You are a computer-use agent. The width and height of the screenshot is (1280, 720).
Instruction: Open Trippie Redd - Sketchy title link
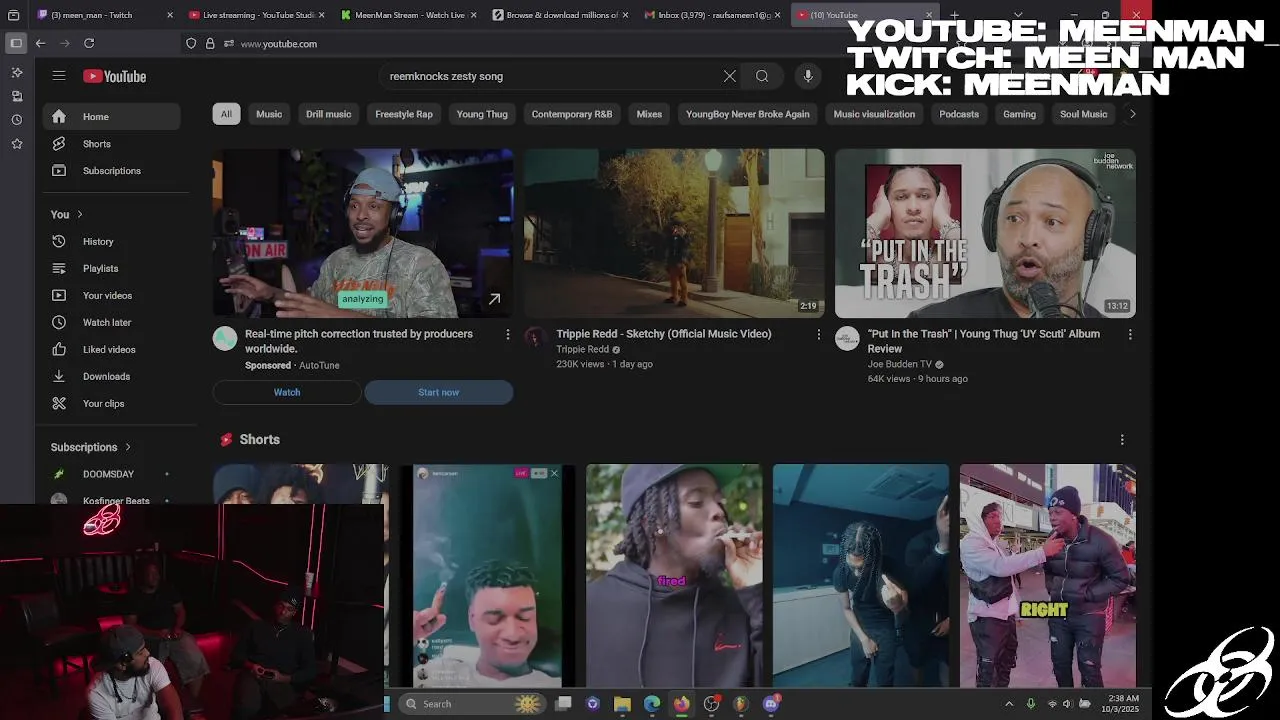pyautogui.click(x=664, y=334)
